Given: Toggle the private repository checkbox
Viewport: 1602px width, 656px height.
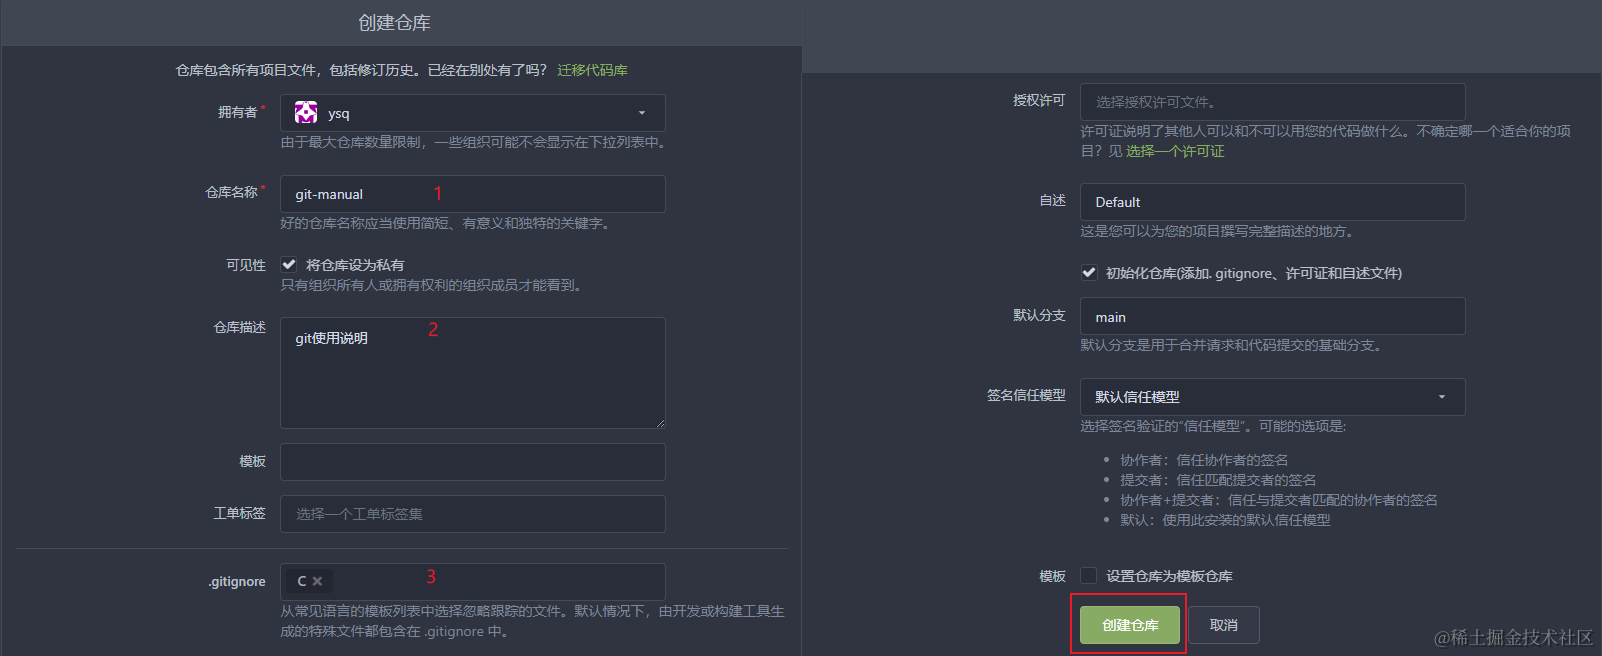Looking at the screenshot, I should coord(289,264).
